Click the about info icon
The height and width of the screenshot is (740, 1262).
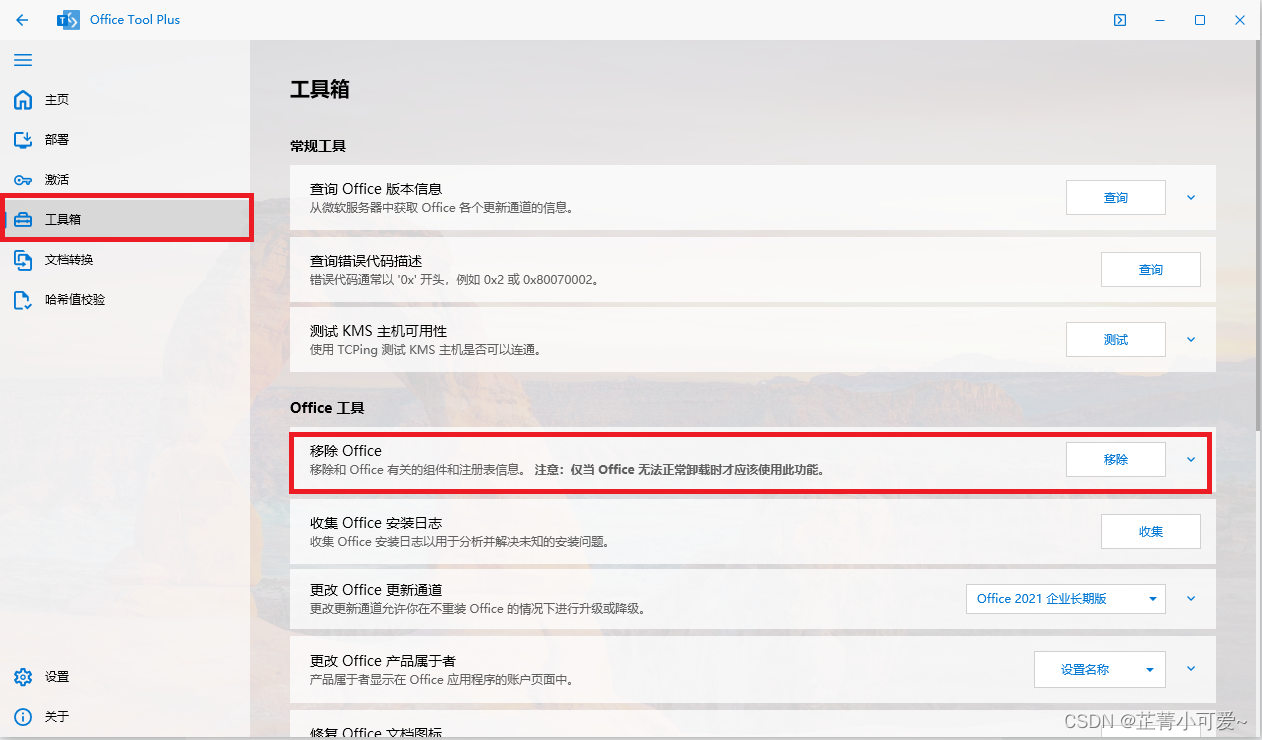[23, 717]
